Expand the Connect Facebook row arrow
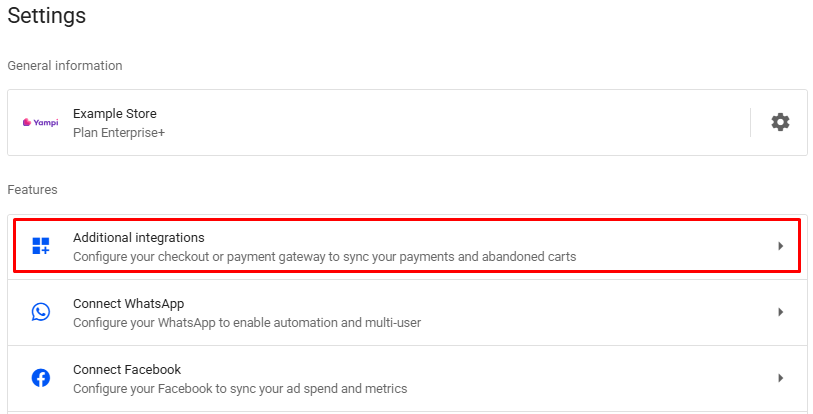 point(780,378)
